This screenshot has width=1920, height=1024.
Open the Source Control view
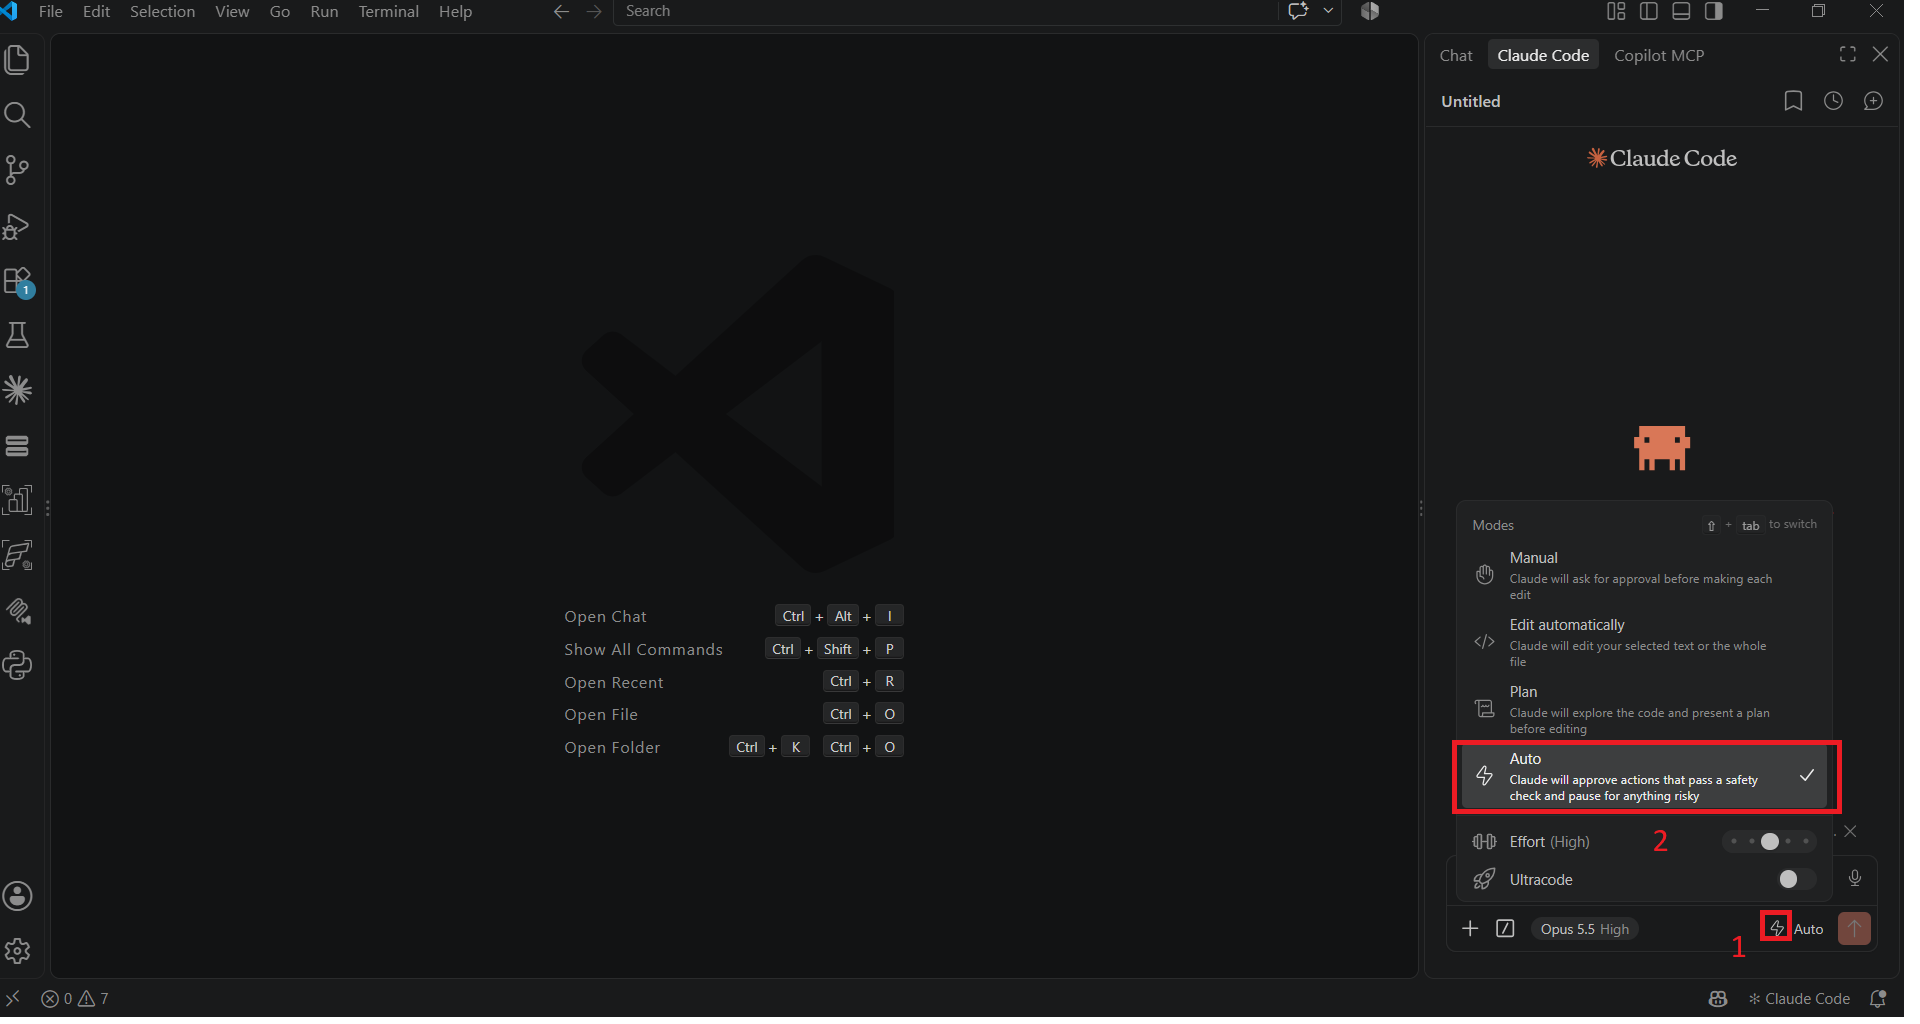click(17, 170)
